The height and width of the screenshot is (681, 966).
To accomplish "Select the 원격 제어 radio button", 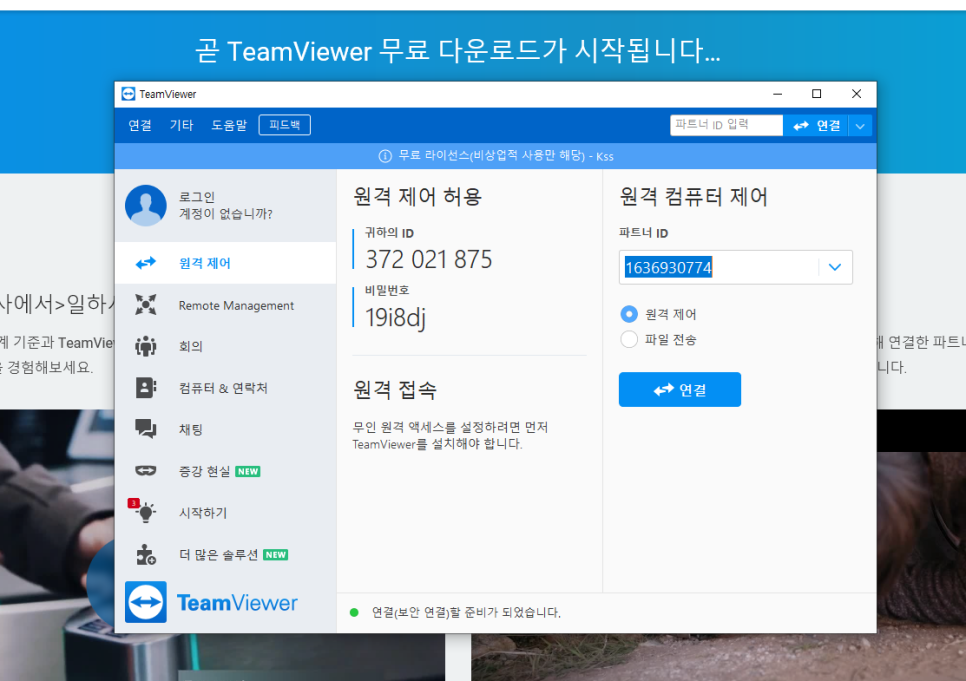I will point(629,314).
